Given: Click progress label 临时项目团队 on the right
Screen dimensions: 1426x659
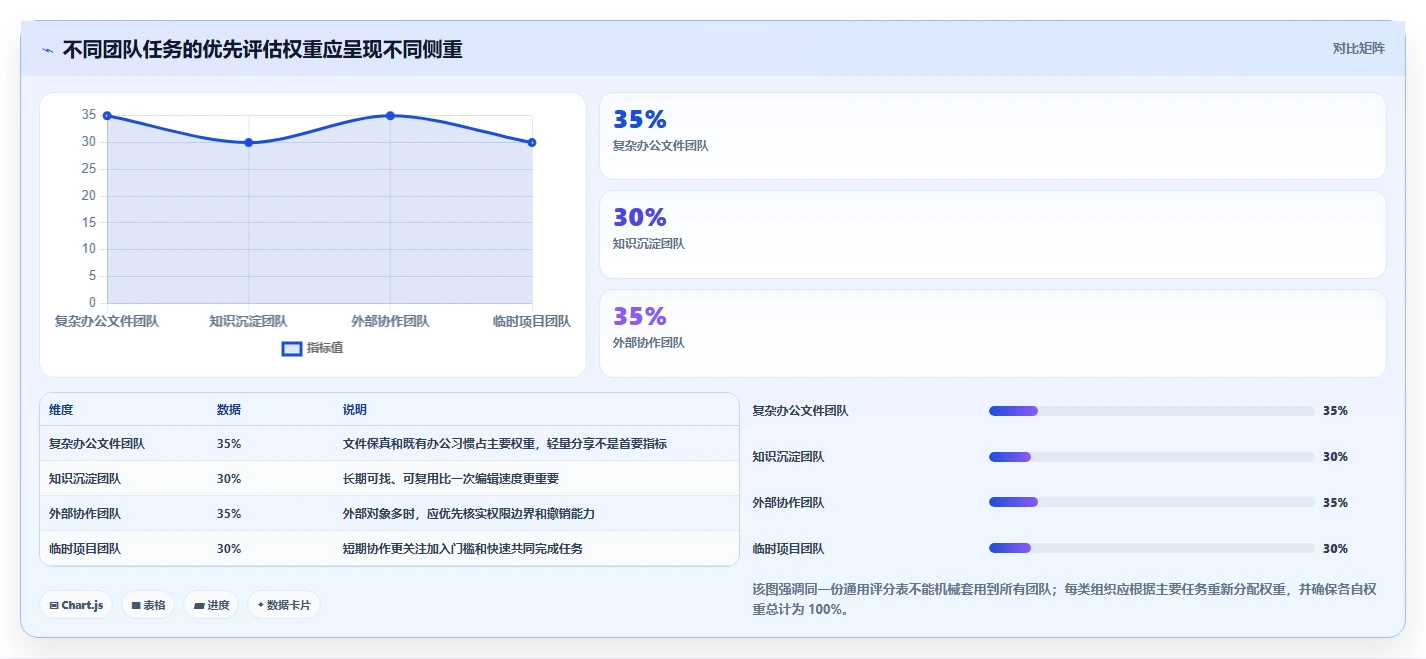Looking at the screenshot, I should 788,549.
